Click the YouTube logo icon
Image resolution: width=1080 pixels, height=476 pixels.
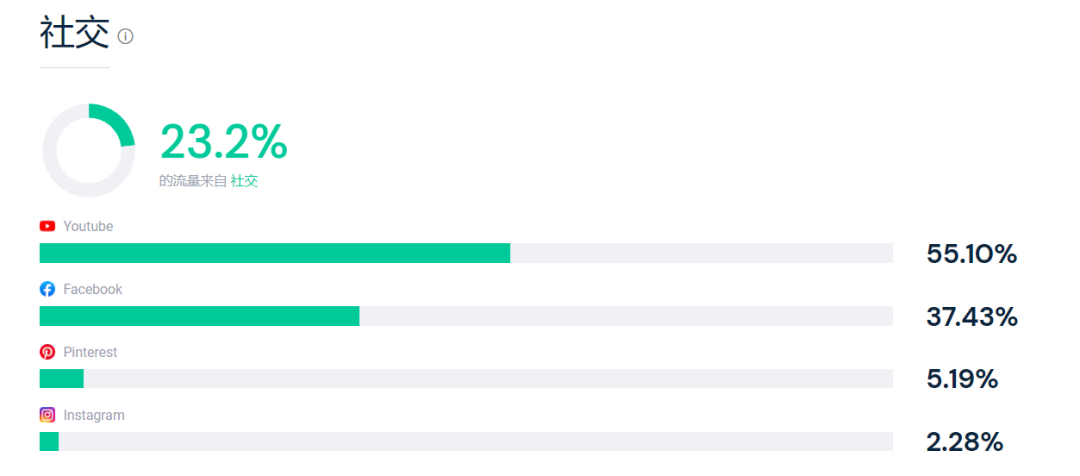click(x=47, y=227)
